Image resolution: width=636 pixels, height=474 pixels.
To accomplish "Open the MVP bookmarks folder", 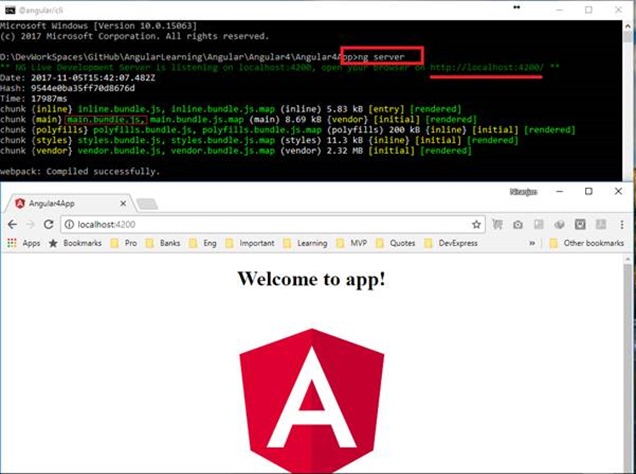I will [x=352, y=243].
